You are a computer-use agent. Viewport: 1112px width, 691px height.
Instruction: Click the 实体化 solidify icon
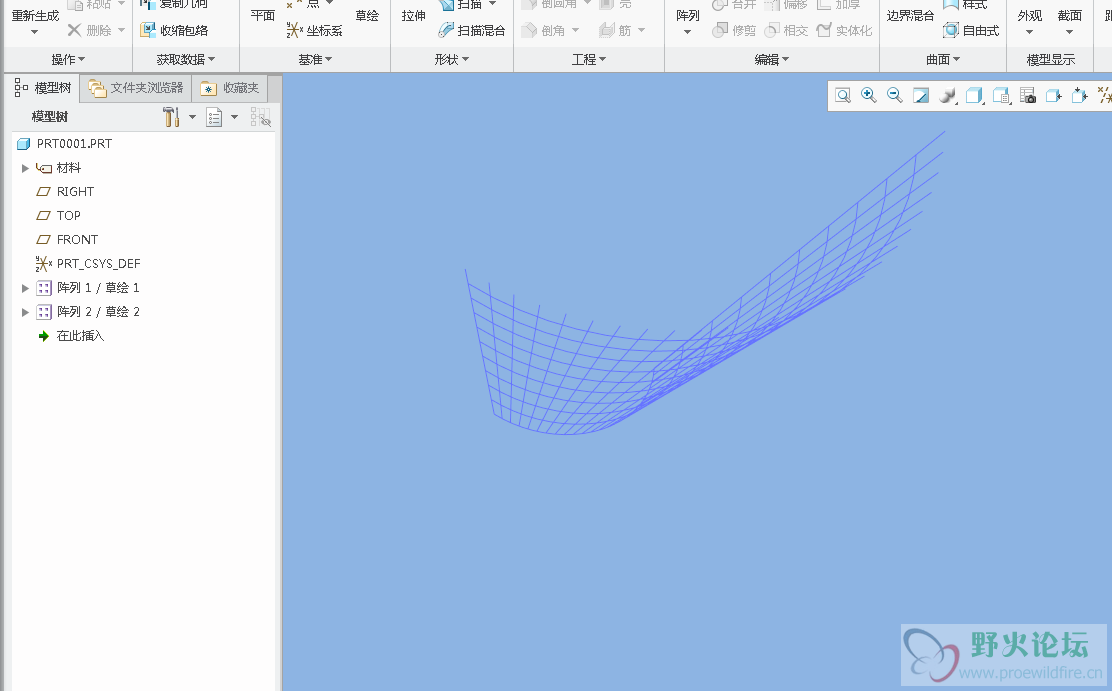click(x=824, y=30)
